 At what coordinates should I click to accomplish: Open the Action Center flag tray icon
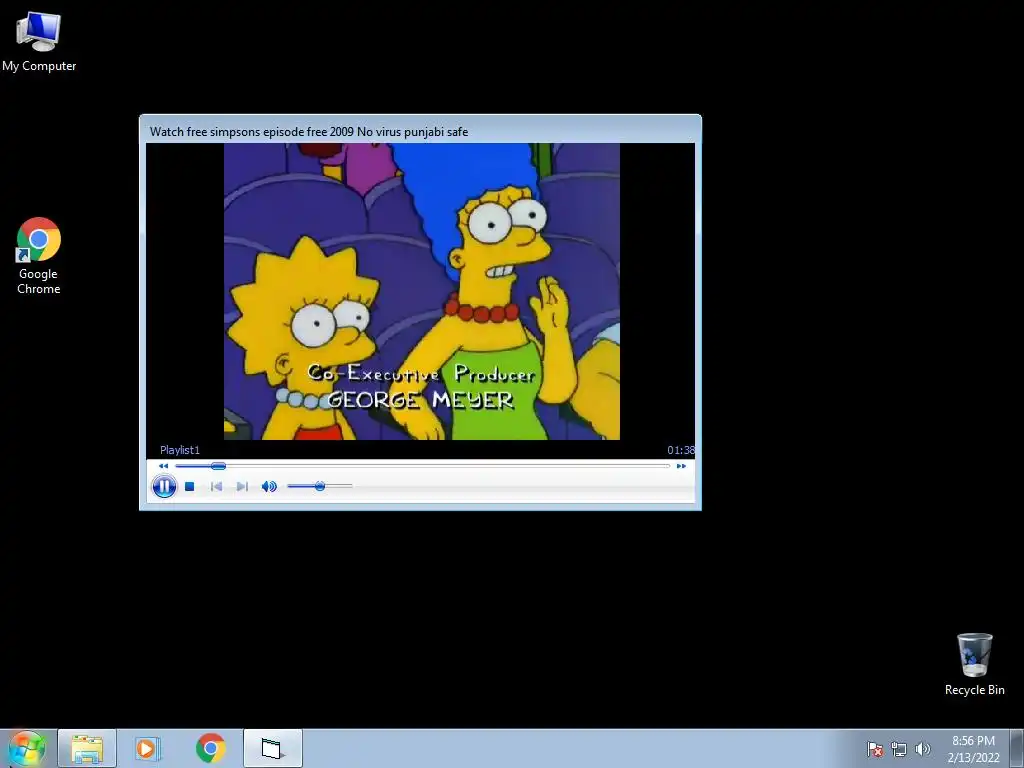click(x=875, y=749)
